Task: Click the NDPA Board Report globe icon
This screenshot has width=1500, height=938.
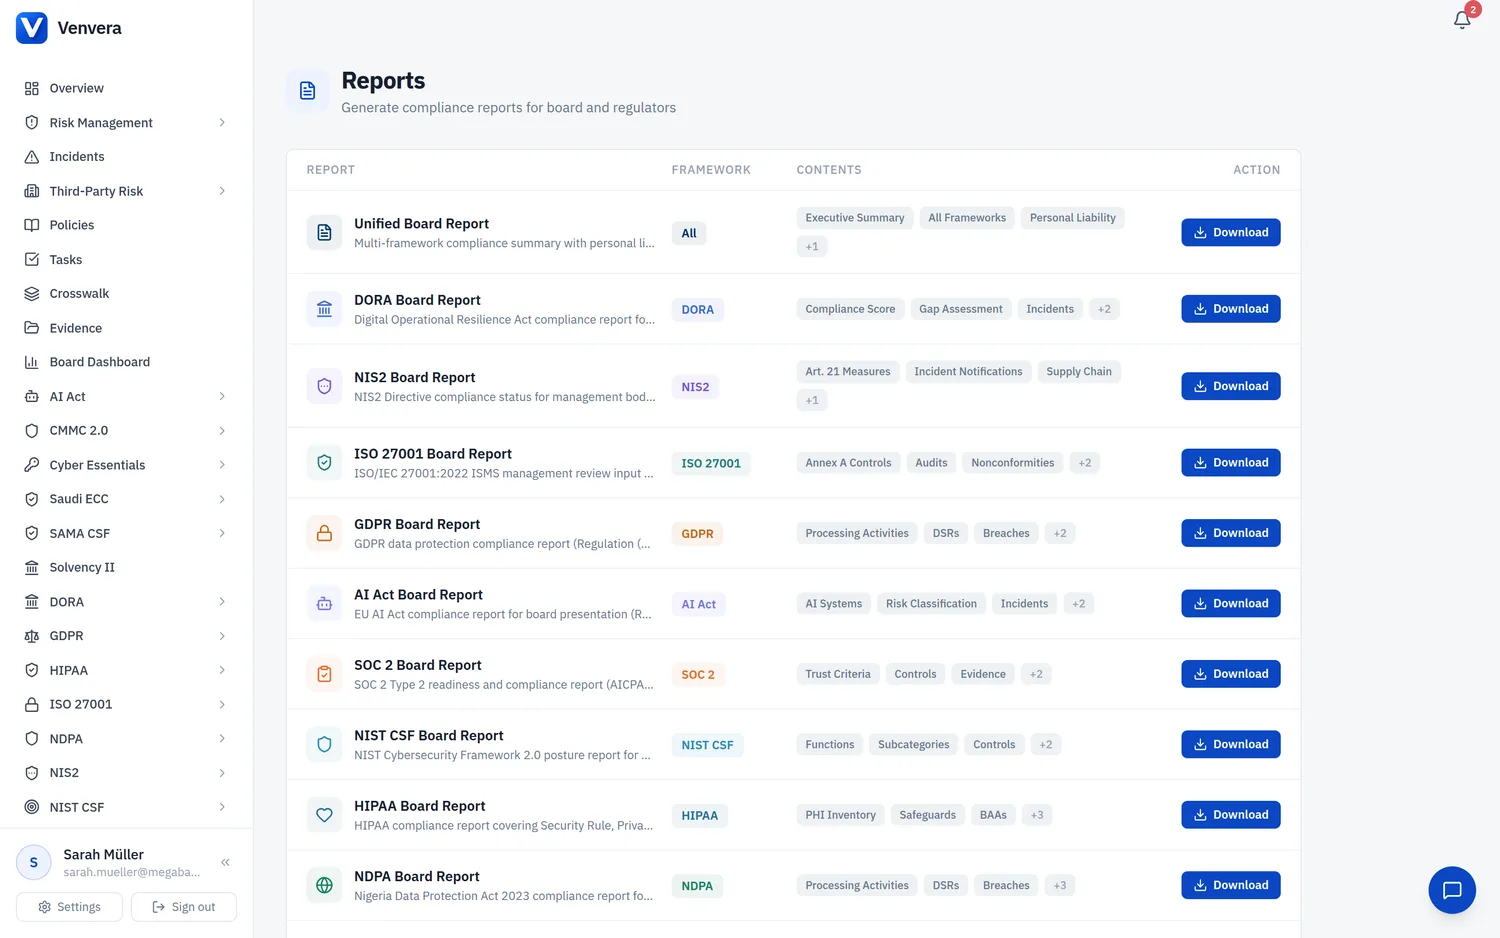Action: point(324,885)
